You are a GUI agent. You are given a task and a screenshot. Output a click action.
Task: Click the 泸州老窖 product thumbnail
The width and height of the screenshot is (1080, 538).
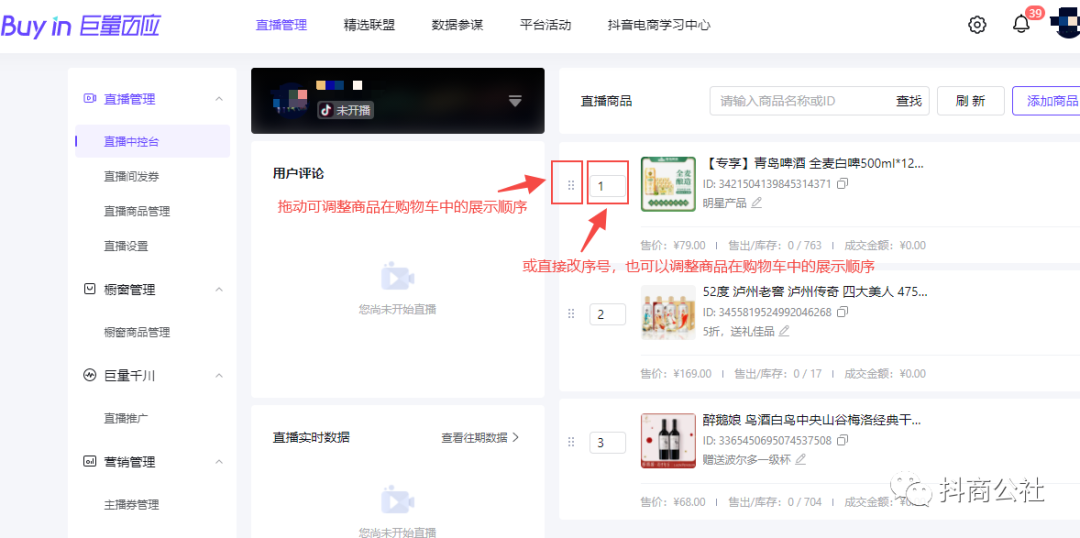667,312
